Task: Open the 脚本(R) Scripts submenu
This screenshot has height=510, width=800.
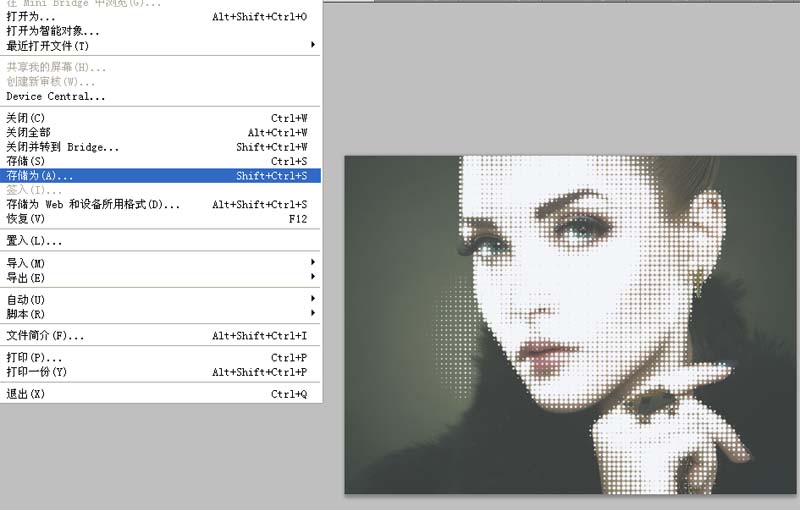Action: (26, 314)
